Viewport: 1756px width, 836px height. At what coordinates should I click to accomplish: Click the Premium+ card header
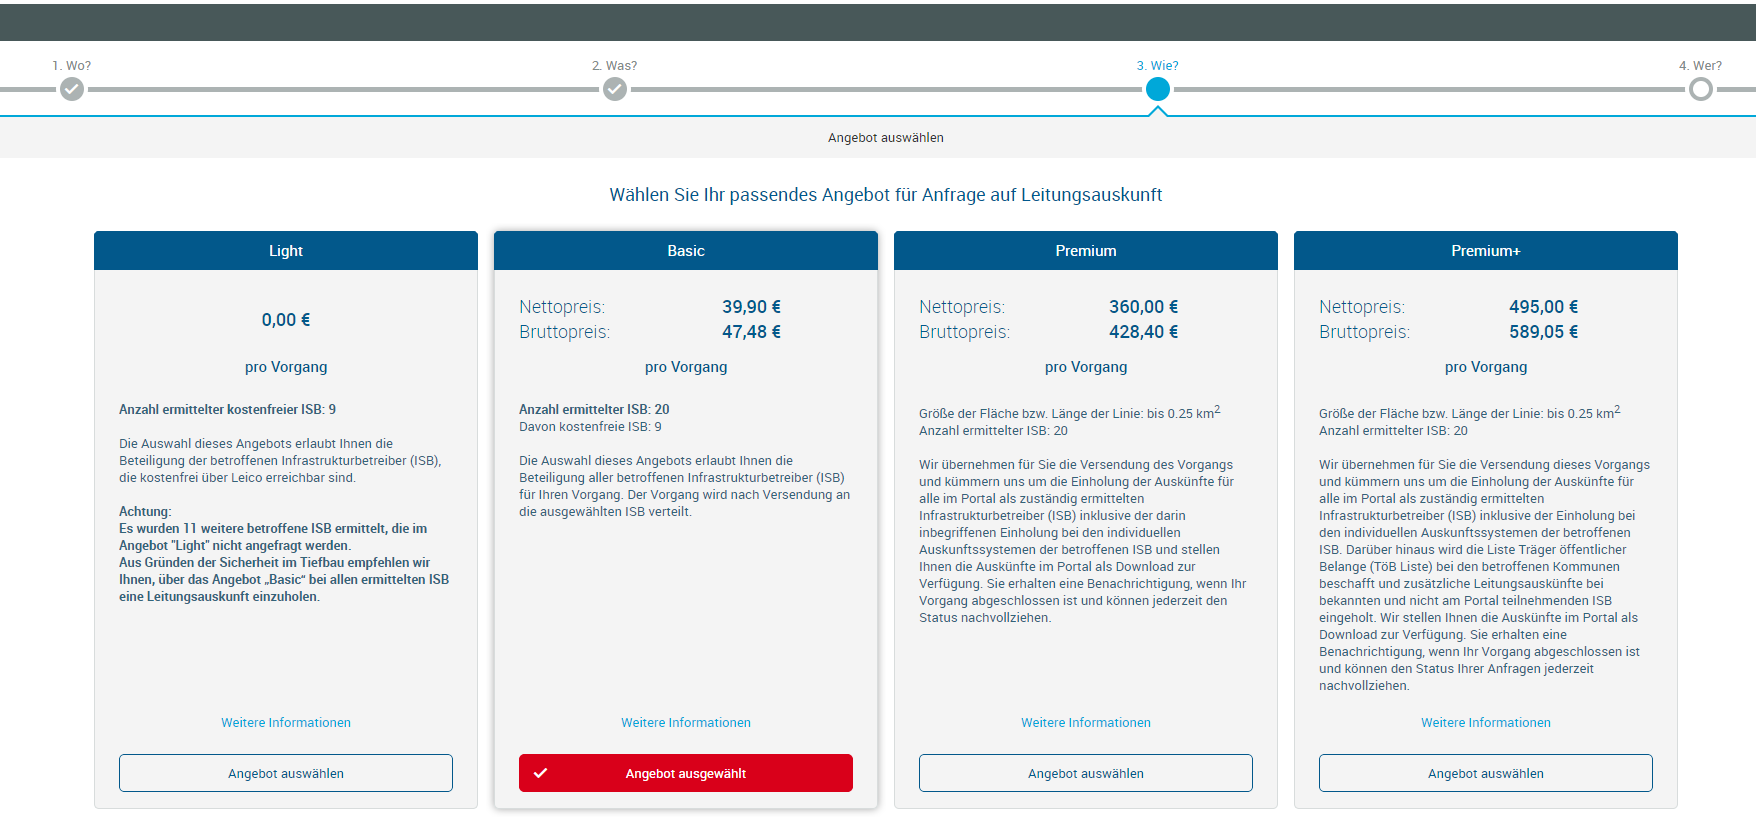click(x=1486, y=251)
